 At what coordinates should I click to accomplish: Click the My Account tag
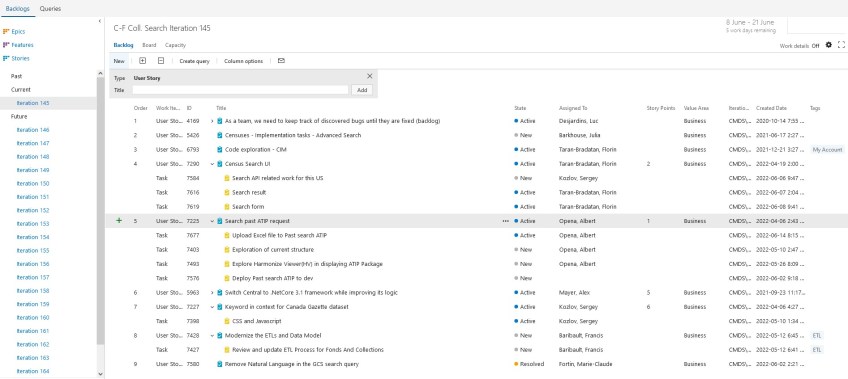(x=827, y=150)
